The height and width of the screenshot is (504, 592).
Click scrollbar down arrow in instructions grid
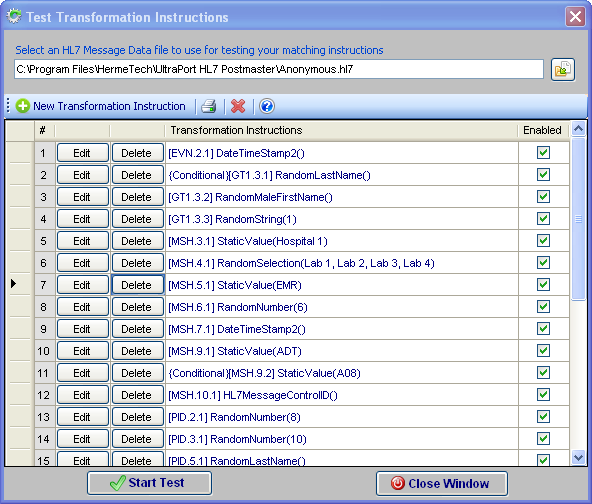578,458
